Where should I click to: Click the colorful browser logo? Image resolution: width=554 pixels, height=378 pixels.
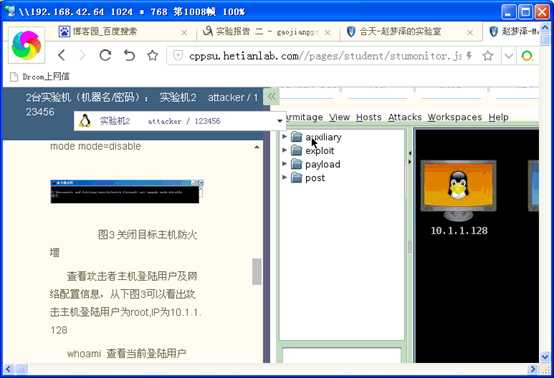[x=26, y=45]
